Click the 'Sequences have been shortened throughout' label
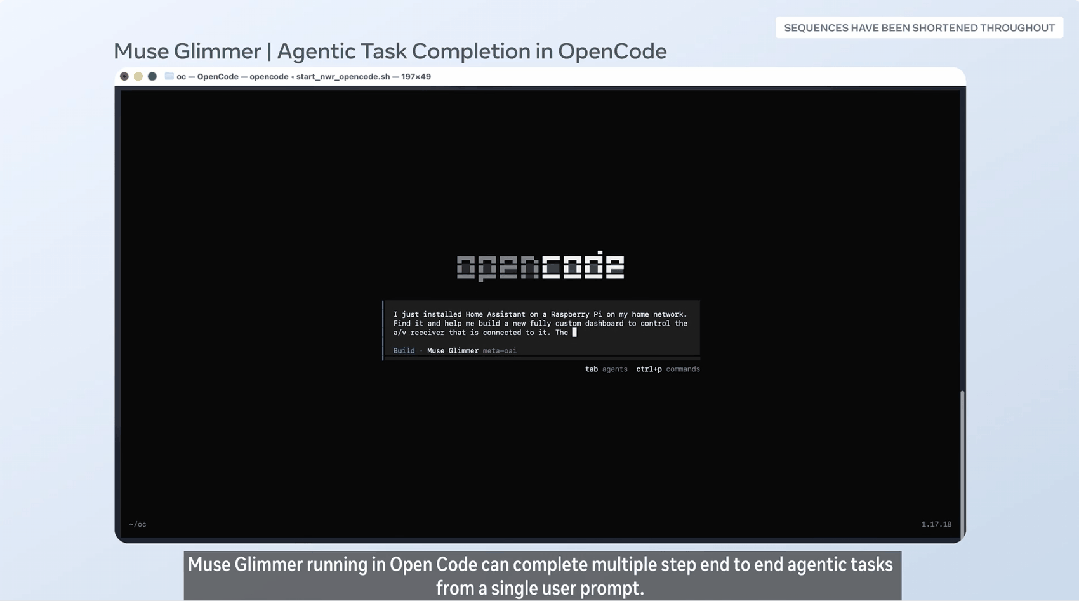Viewport: 1079px width, 601px height. pos(919,28)
